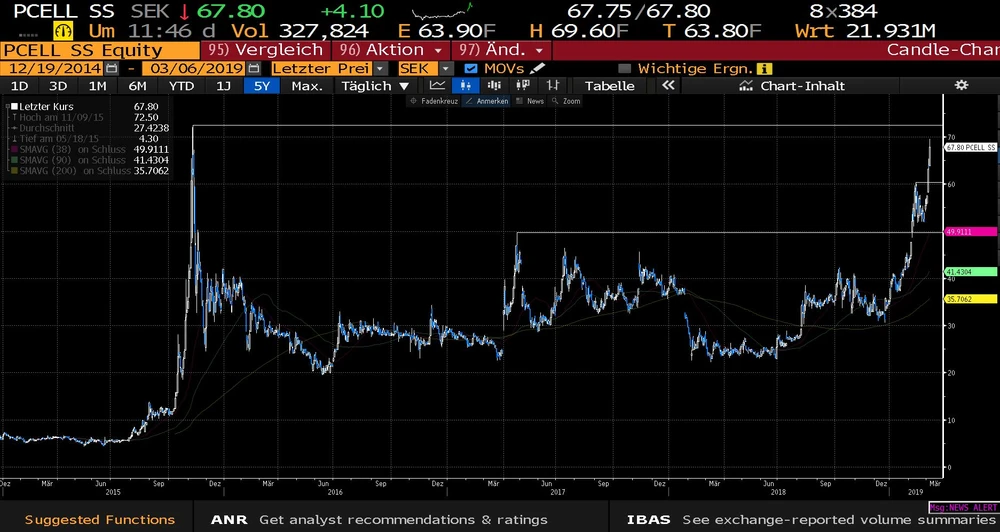Click the Wichtige Ergn. info icon
Image resolution: width=1000 pixels, height=532 pixels.
(x=764, y=68)
